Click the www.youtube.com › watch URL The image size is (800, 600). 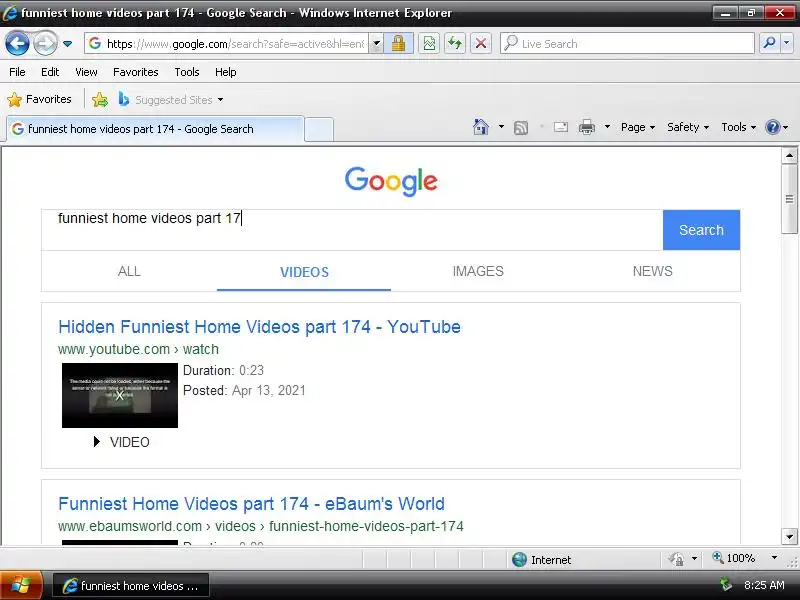tap(138, 349)
